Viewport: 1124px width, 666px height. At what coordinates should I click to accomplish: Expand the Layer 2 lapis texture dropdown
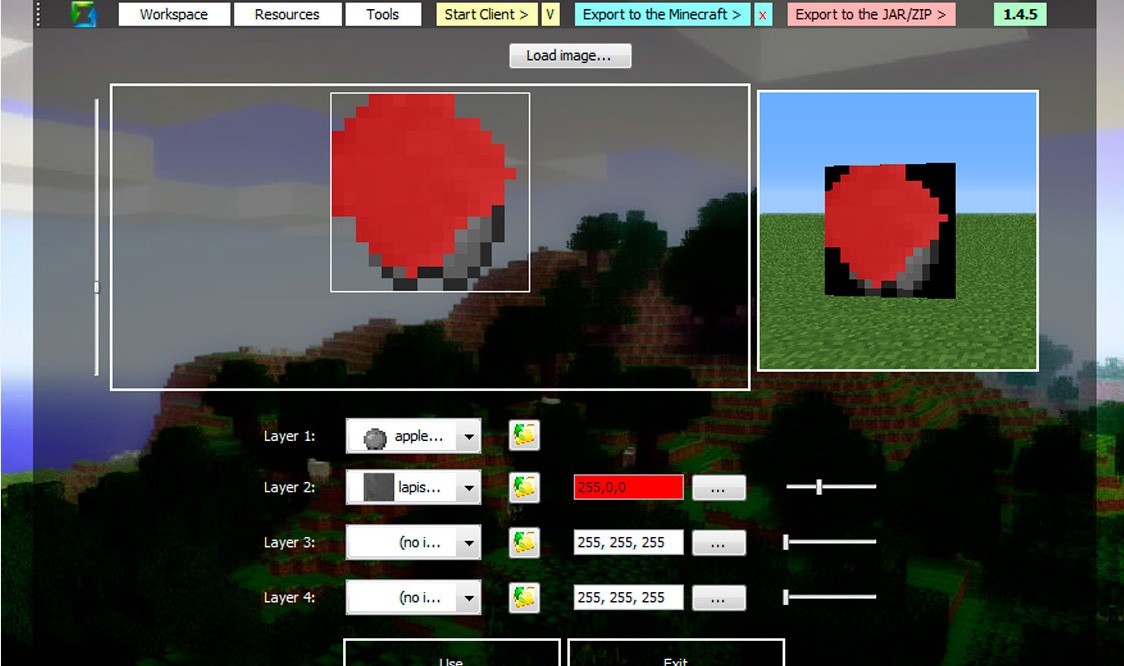point(468,488)
